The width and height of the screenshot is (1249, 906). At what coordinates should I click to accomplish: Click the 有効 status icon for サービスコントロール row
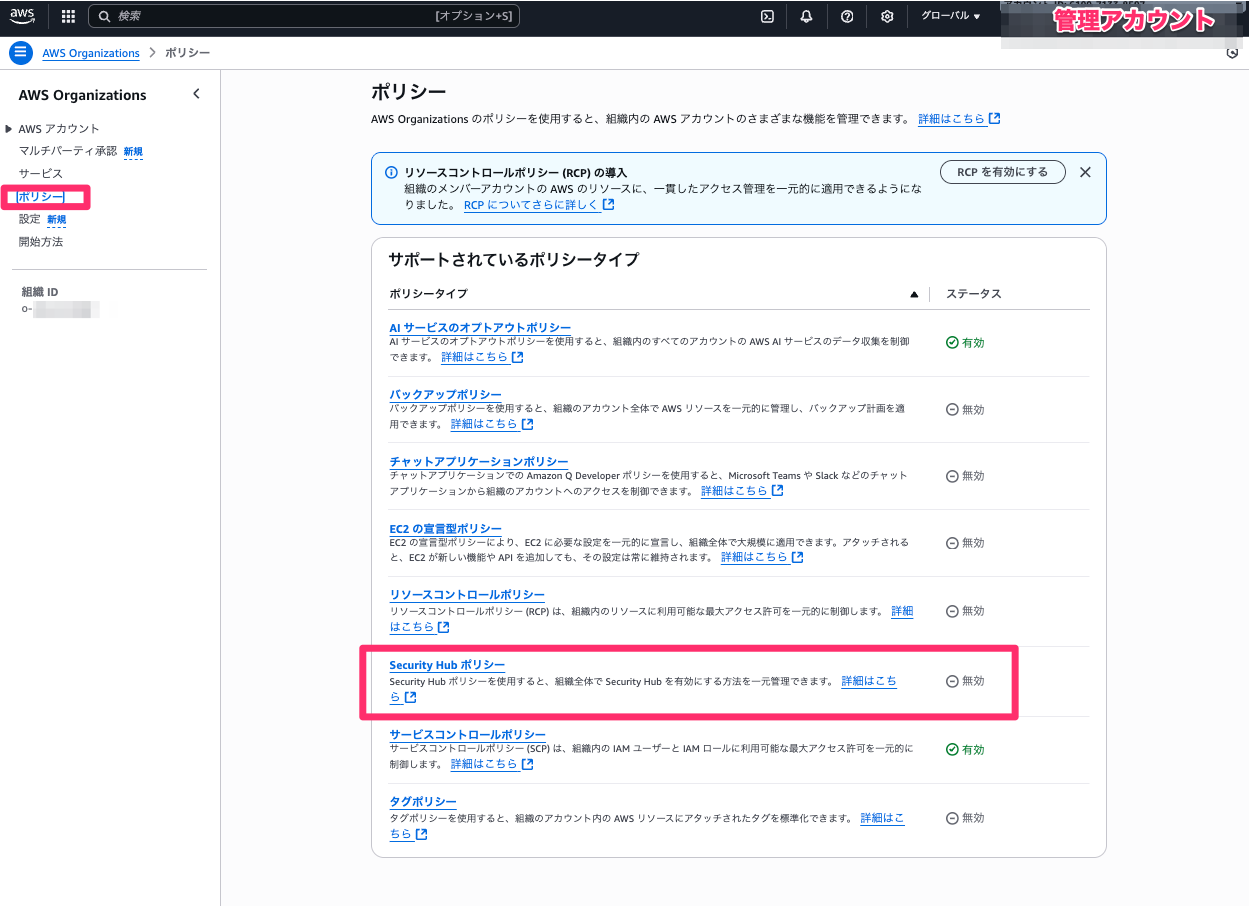click(952, 750)
